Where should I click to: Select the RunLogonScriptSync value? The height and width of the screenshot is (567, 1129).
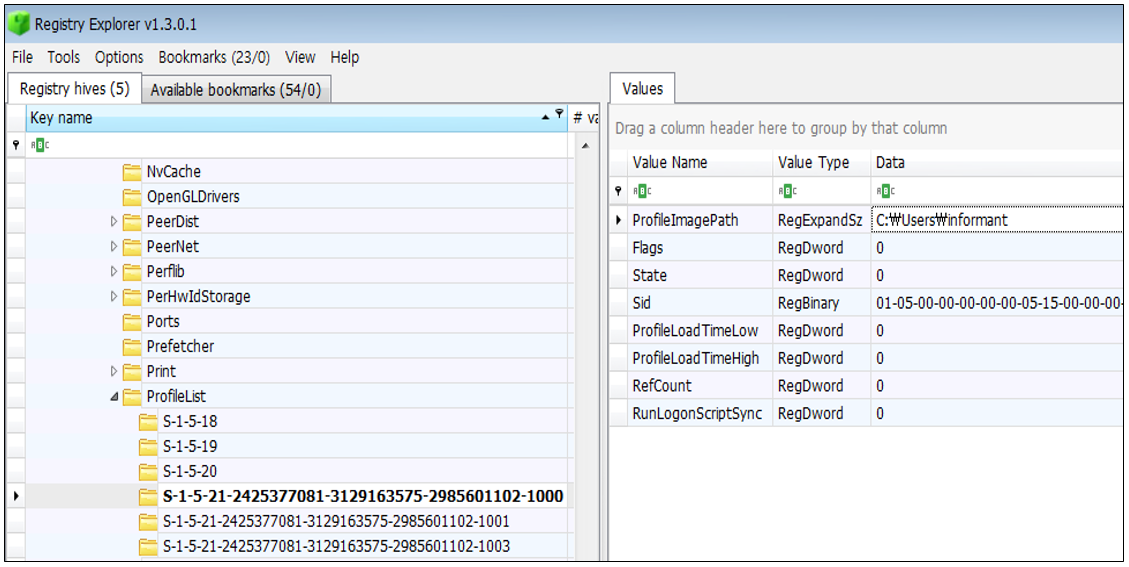coord(866,414)
